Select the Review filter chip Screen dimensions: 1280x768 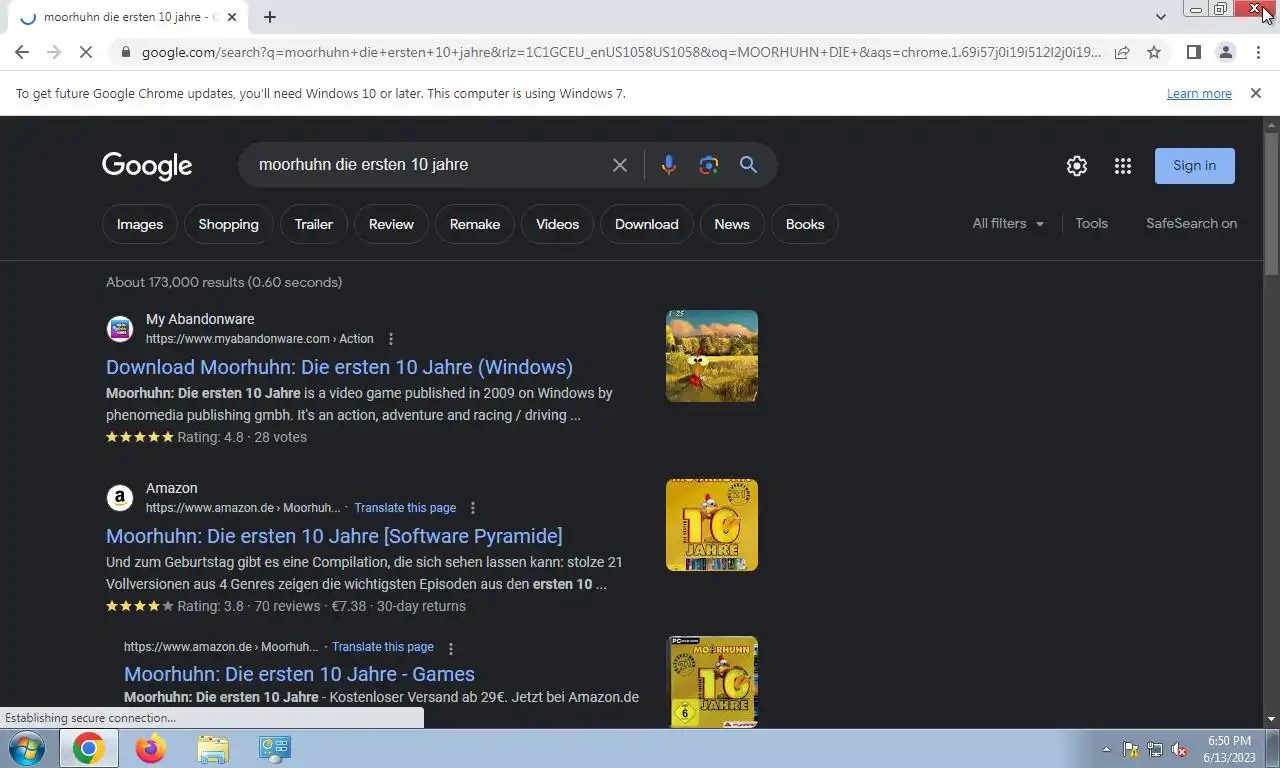coord(391,224)
